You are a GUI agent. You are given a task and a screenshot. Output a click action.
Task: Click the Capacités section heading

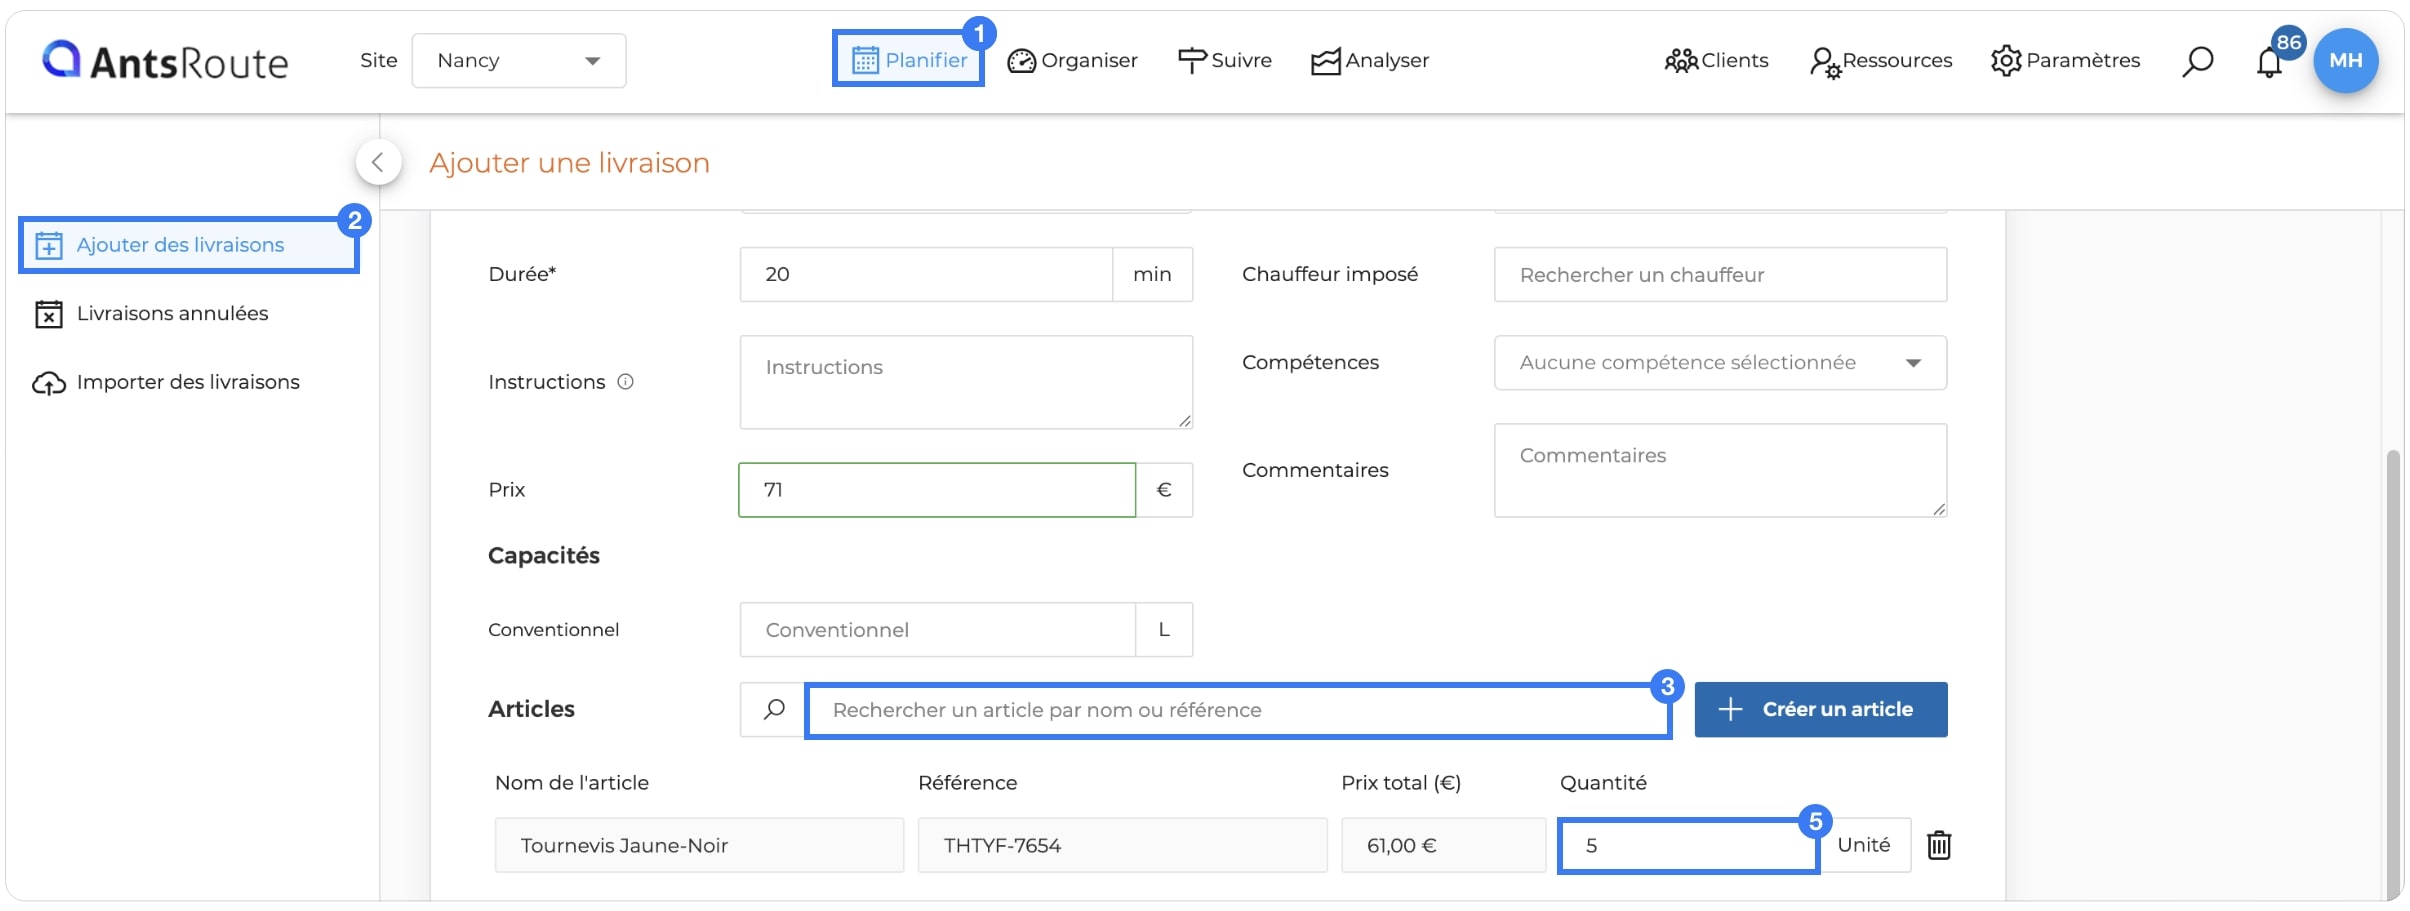pyautogui.click(x=544, y=556)
